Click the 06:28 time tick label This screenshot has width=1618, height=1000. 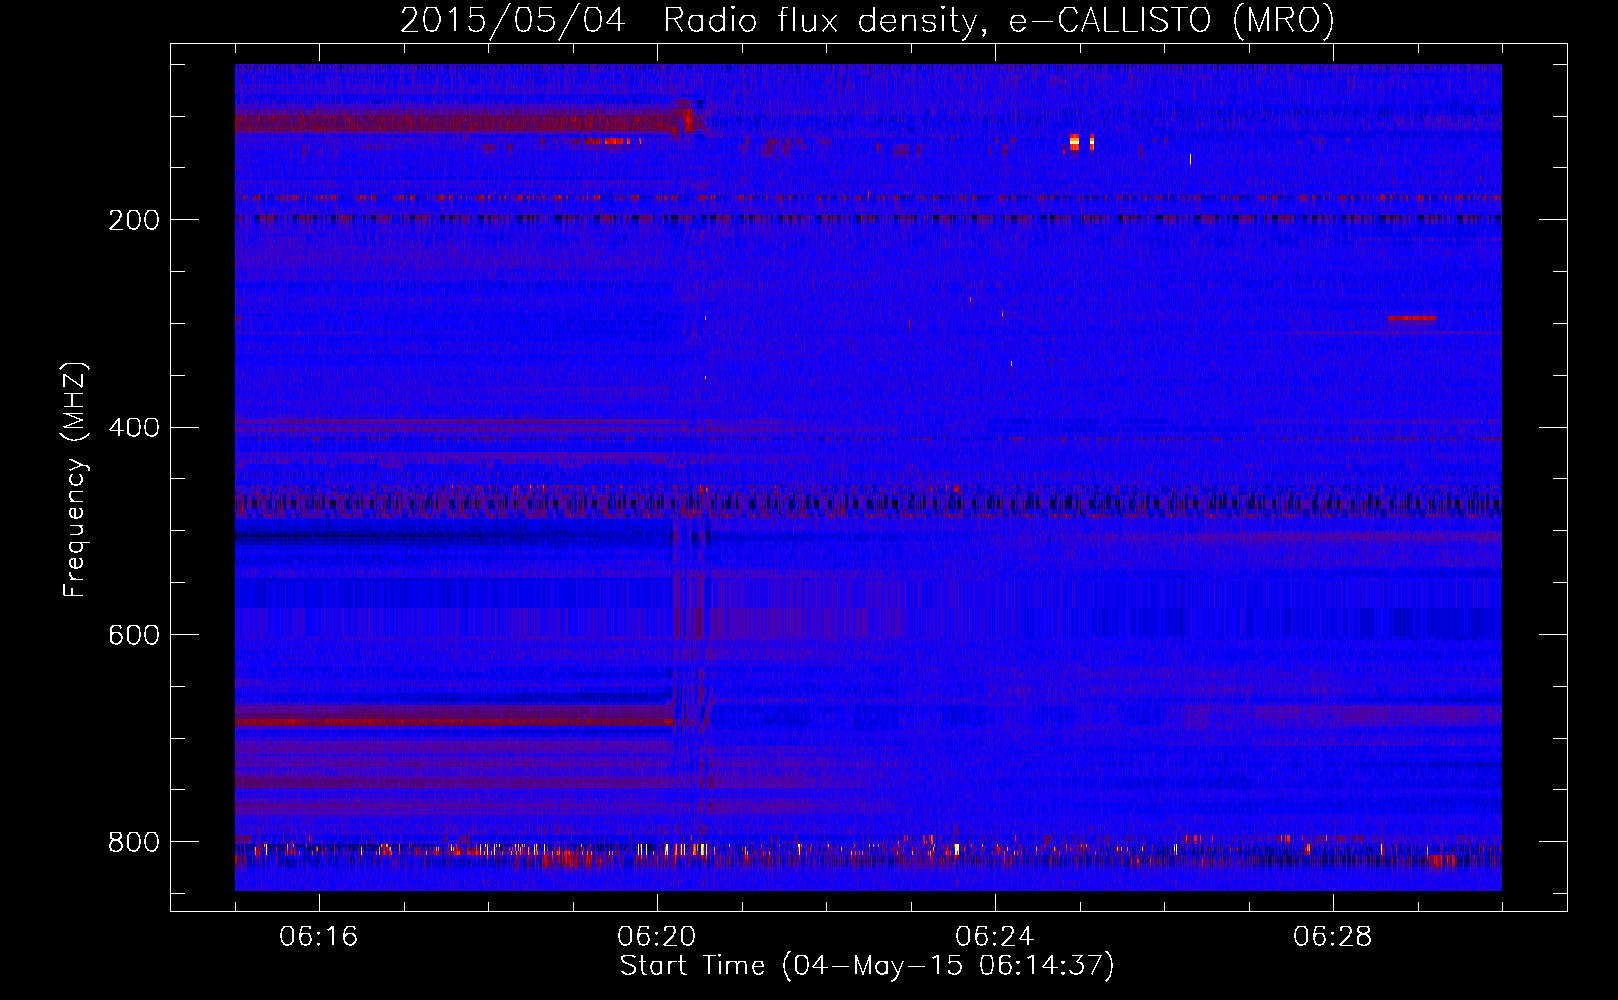tap(1333, 937)
